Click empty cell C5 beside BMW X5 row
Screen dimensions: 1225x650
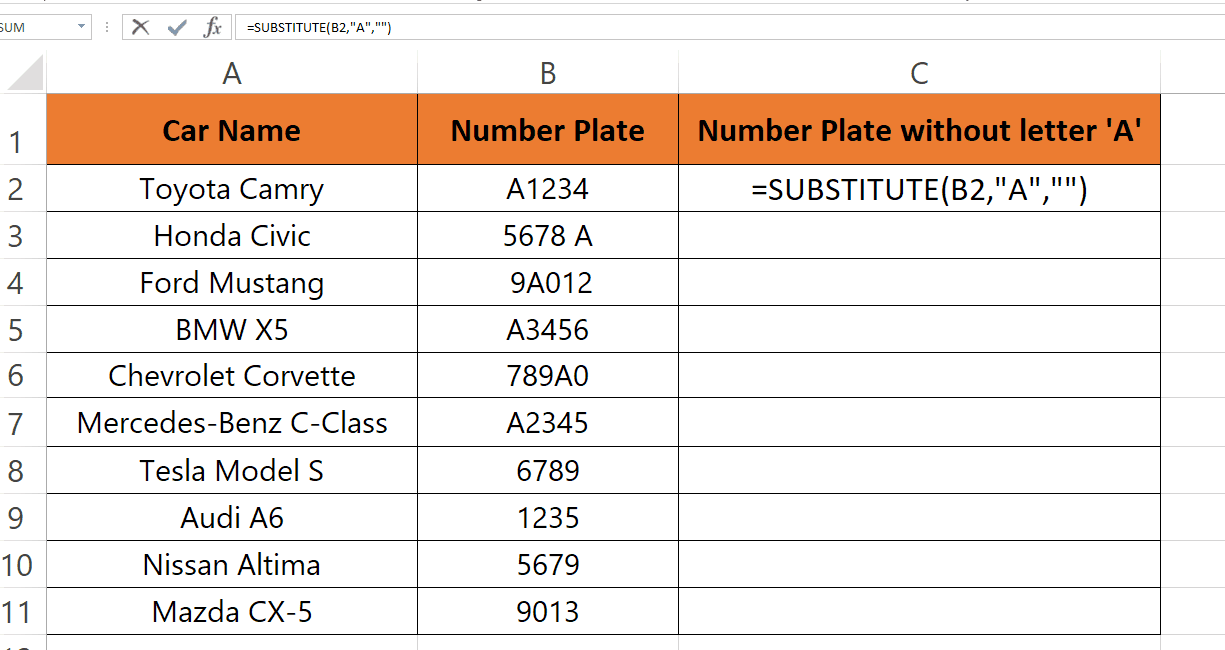918,329
